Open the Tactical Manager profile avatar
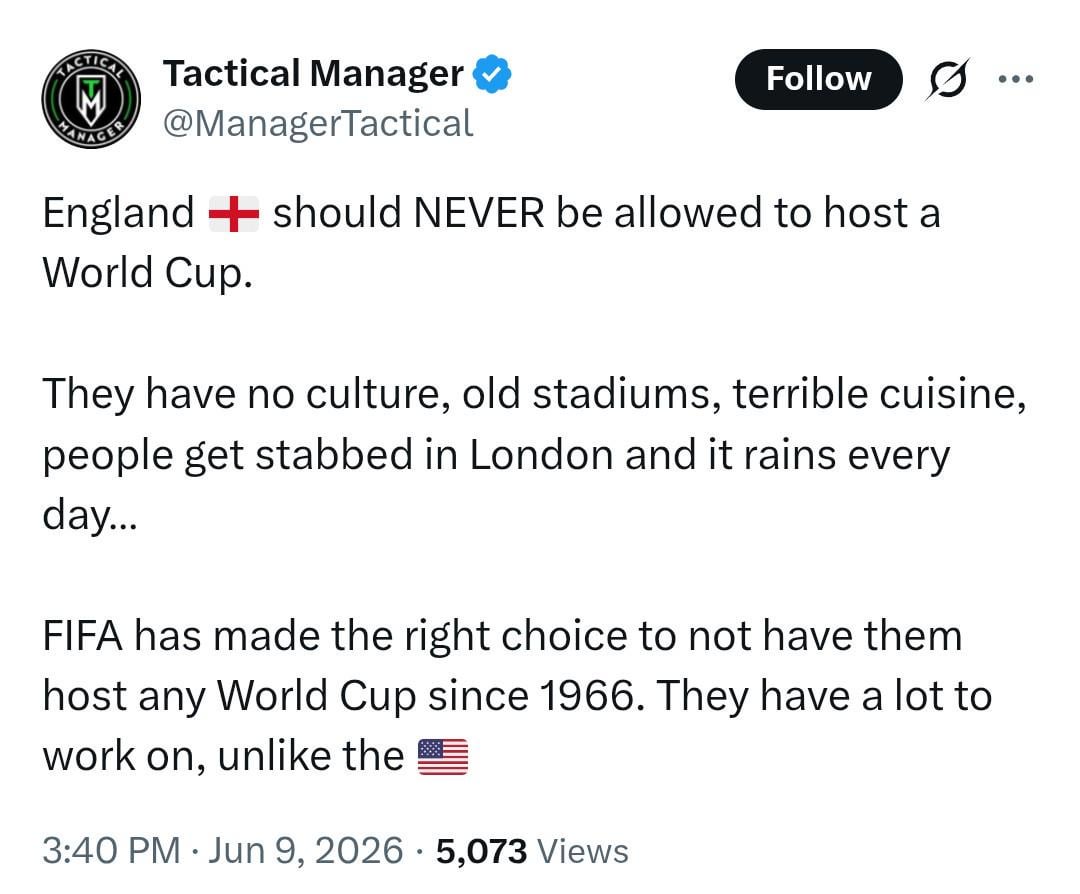The image size is (1080, 894). 91,100
